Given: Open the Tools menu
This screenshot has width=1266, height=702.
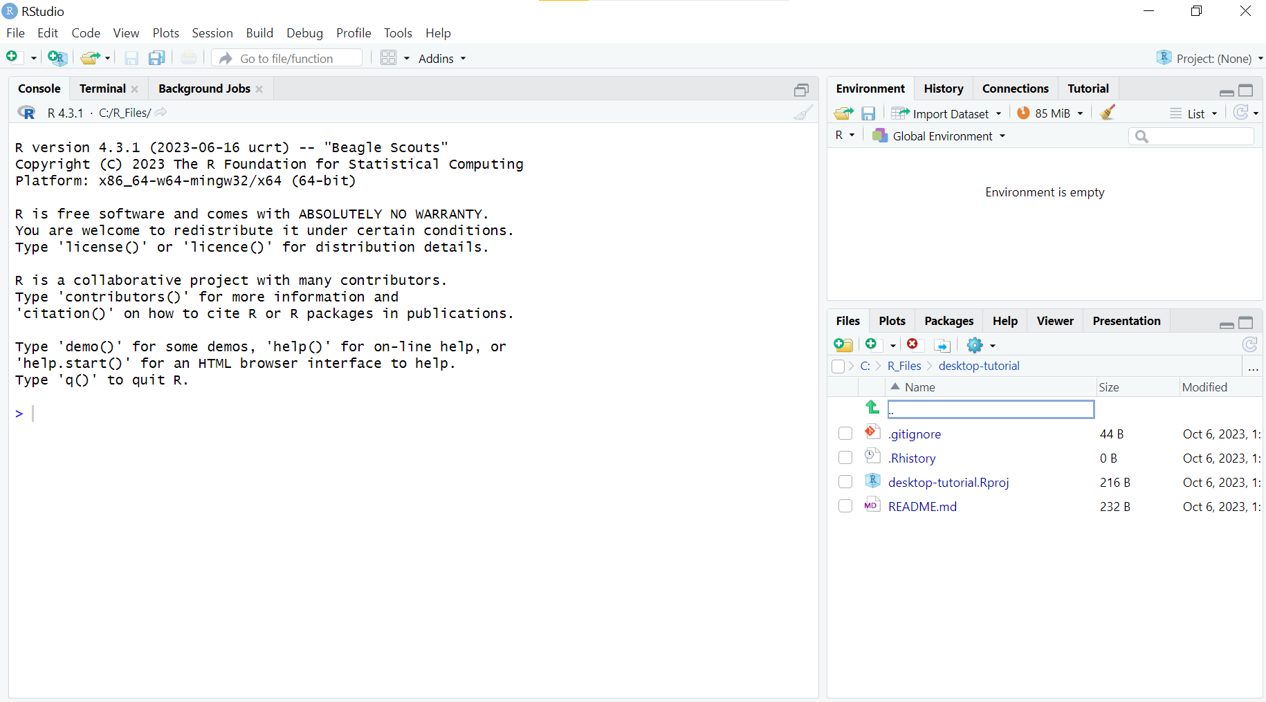Looking at the screenshot, I should pos(398,33).
